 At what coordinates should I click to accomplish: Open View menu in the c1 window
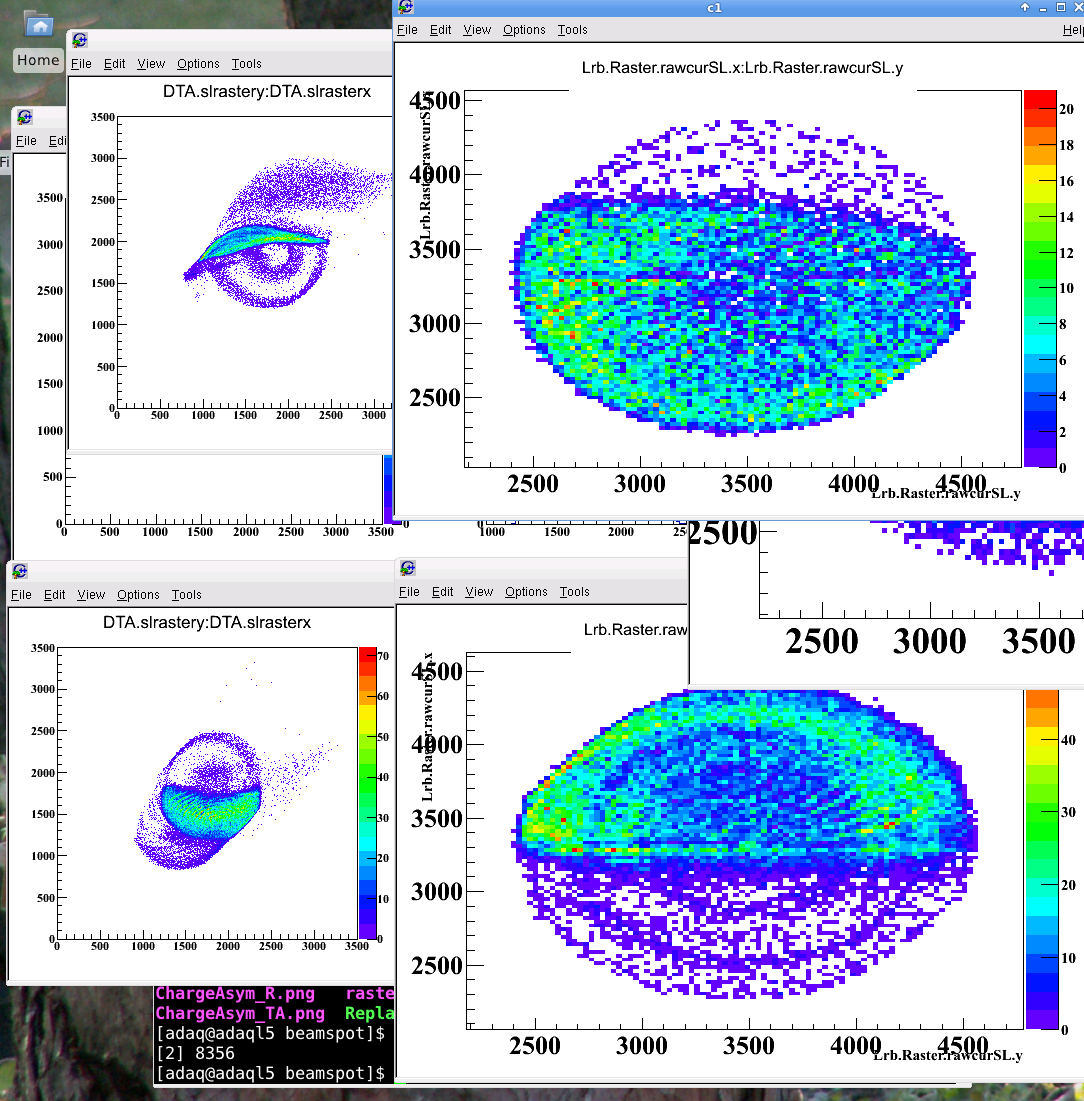click(x=477, y=29)
